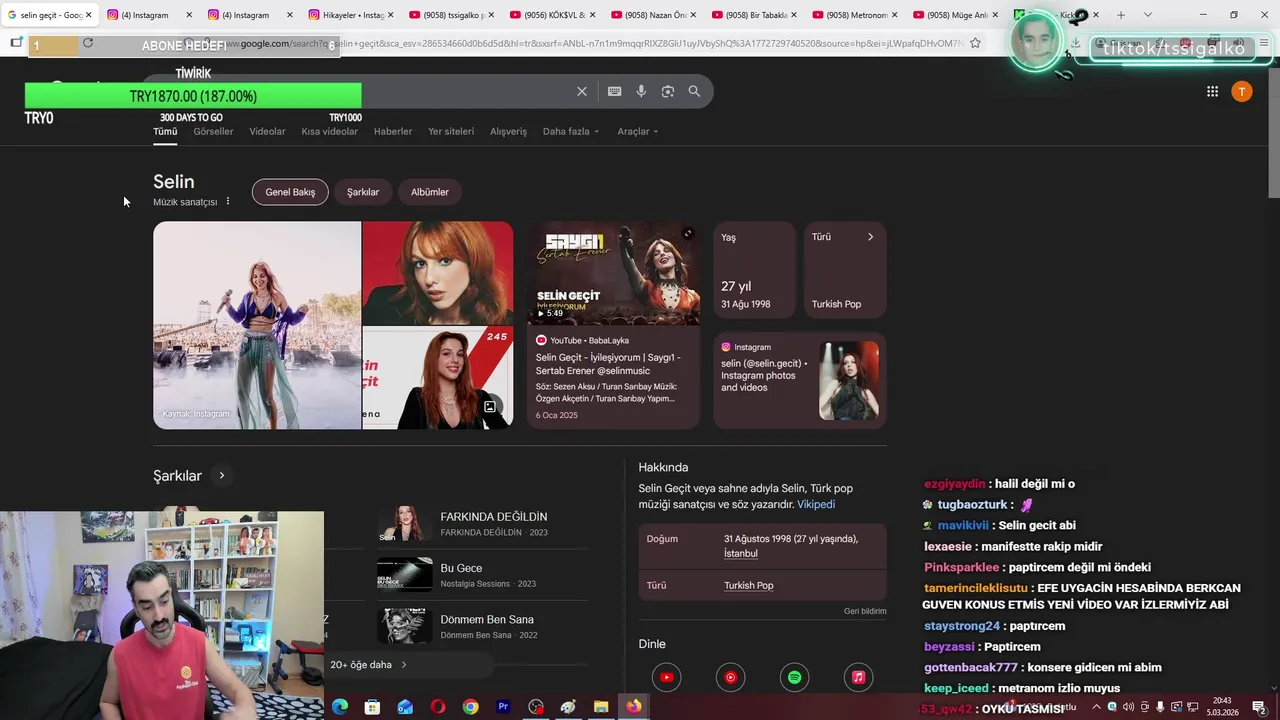Open the Turkish Pop genre link

point(749,585)
